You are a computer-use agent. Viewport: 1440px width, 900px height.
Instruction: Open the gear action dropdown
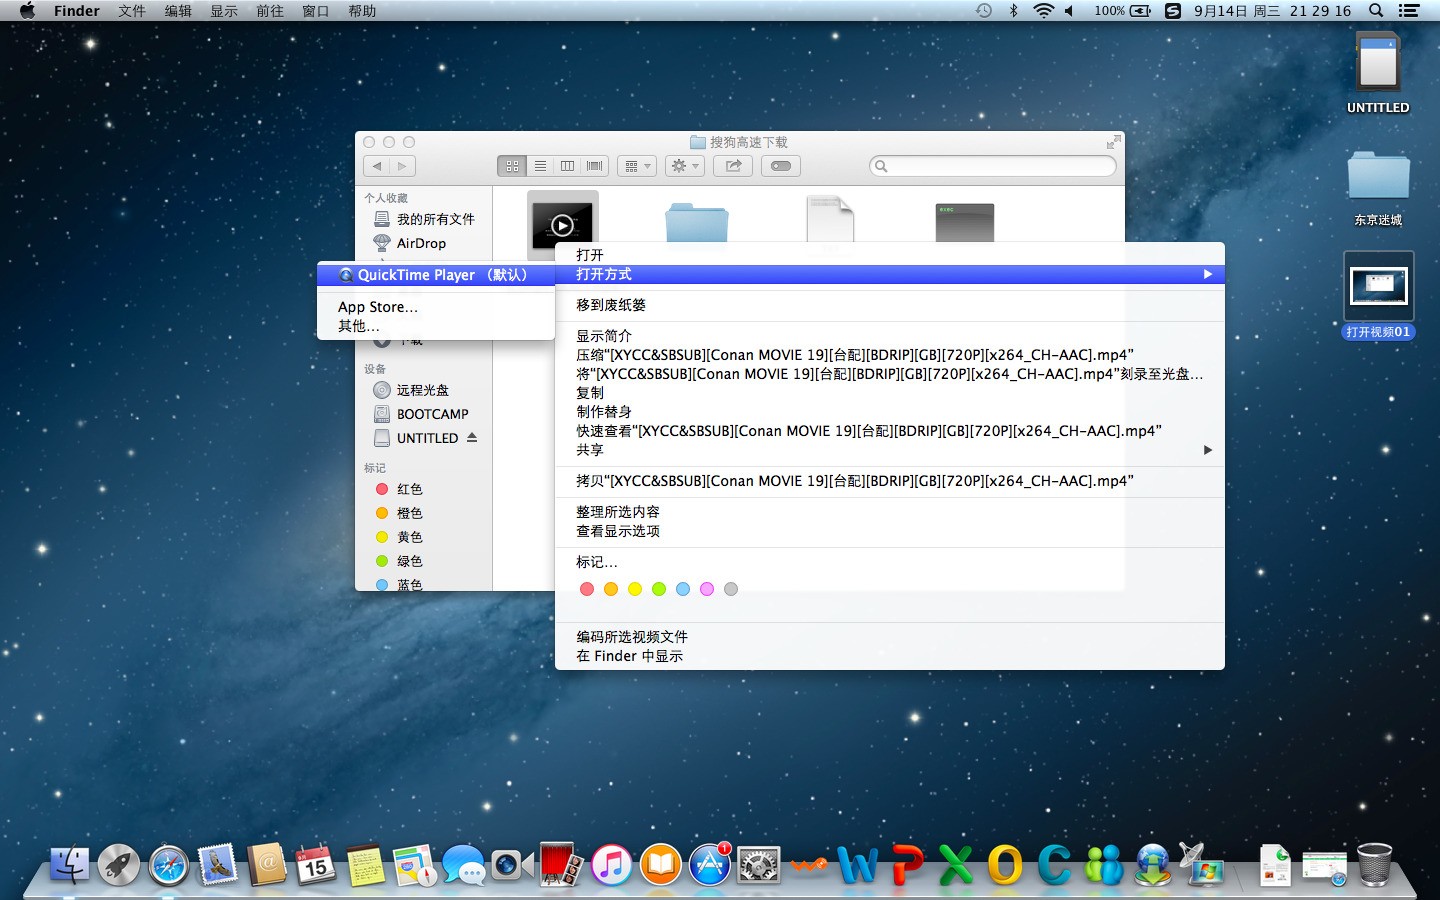click(x=685, y=166)
